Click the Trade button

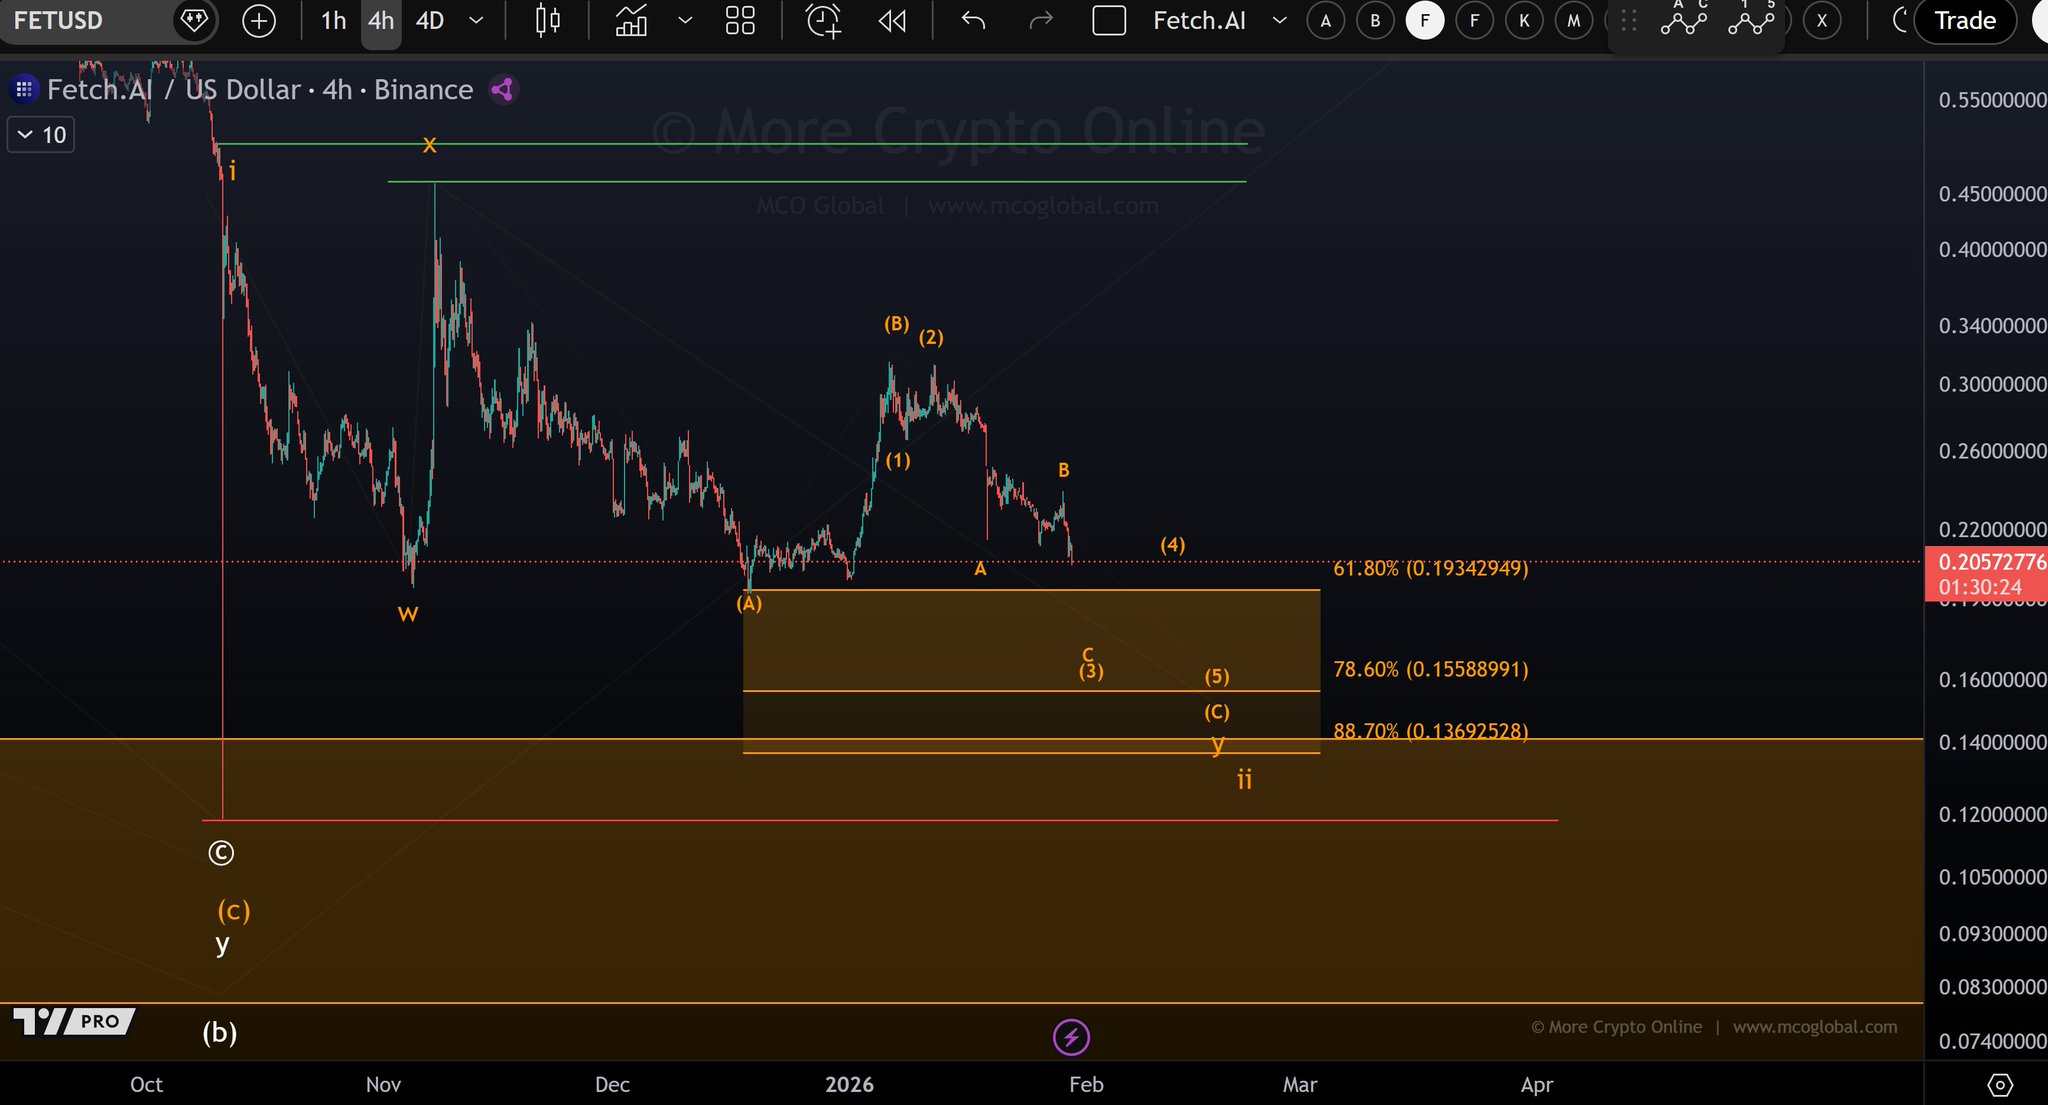1964,21
